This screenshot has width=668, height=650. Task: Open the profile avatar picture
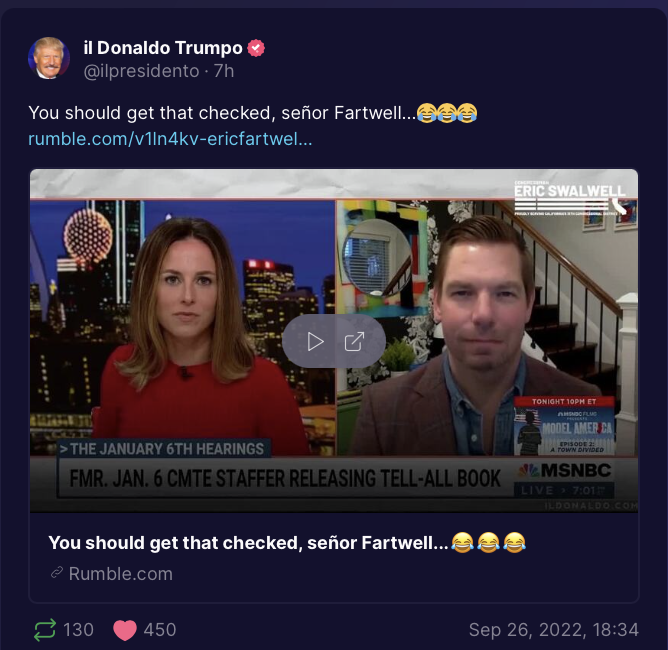tap(49, 58)
